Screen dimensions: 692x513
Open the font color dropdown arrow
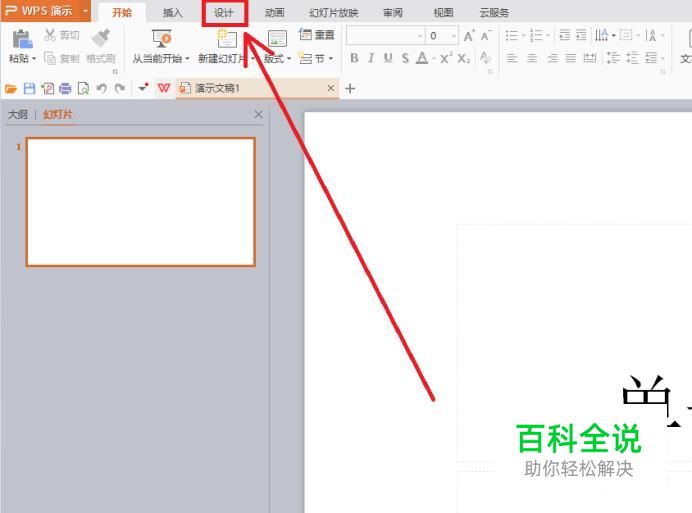click(x=434, y=59)
